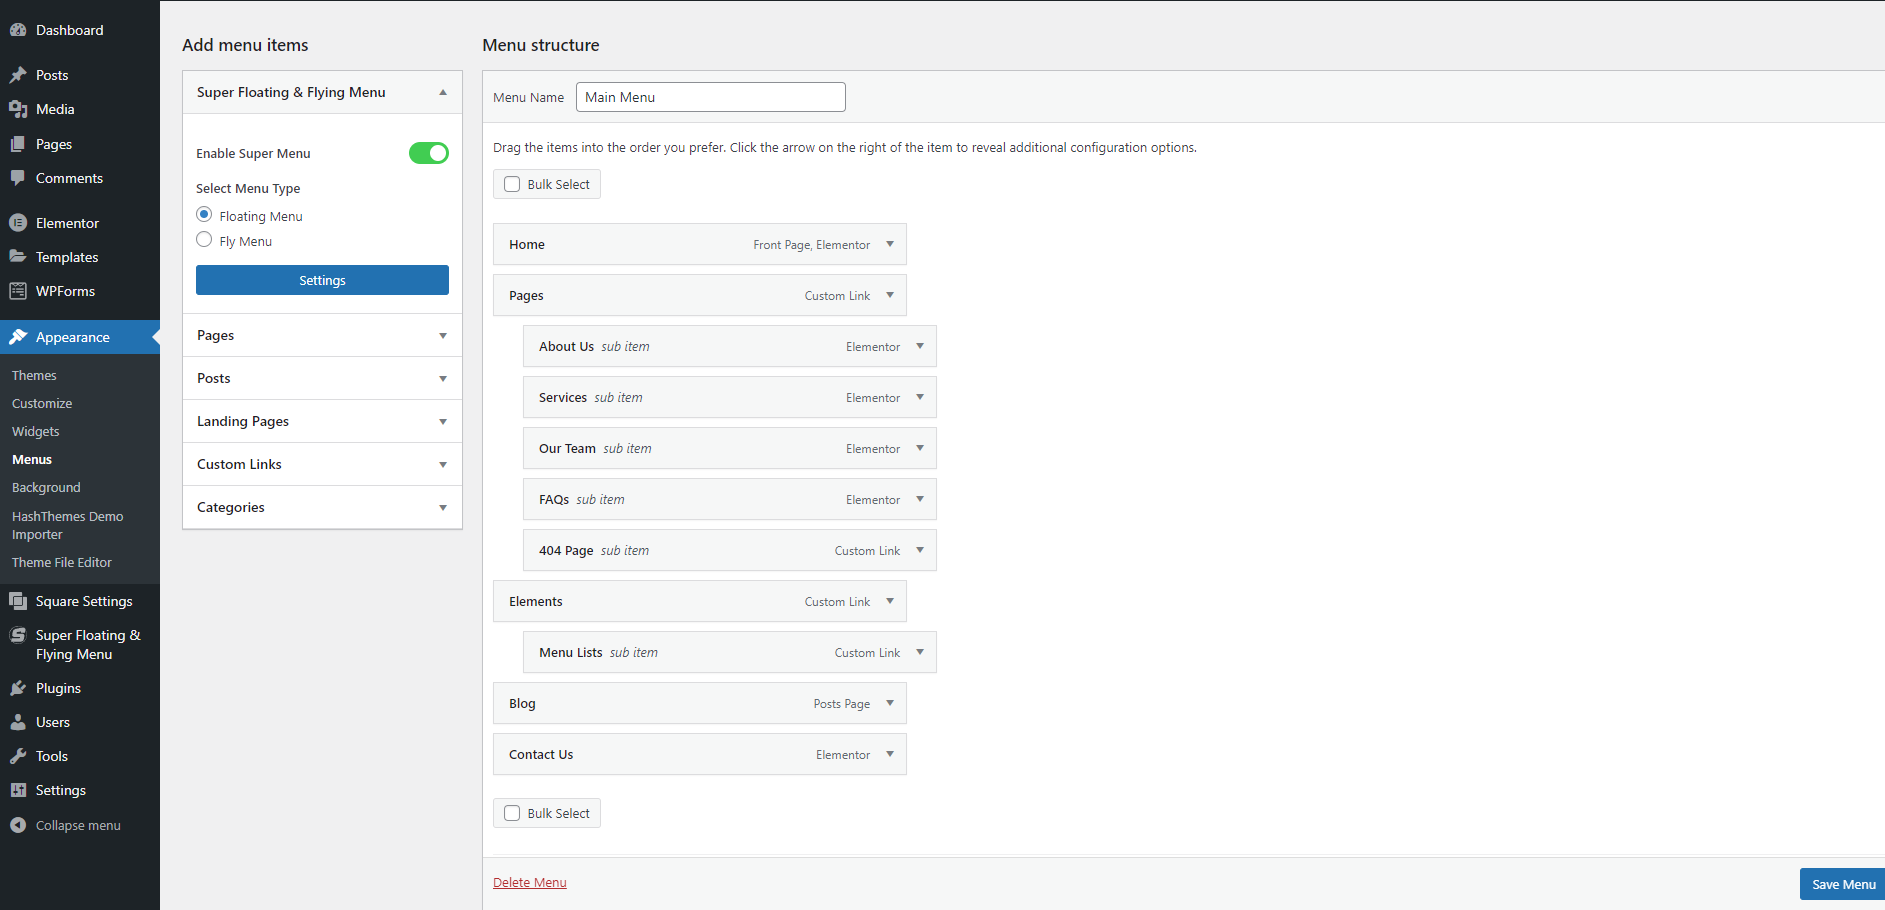Click the Settings sliders icon in the sidebar
Viewport: 1885px width, 910px height.
click(18, 790)
